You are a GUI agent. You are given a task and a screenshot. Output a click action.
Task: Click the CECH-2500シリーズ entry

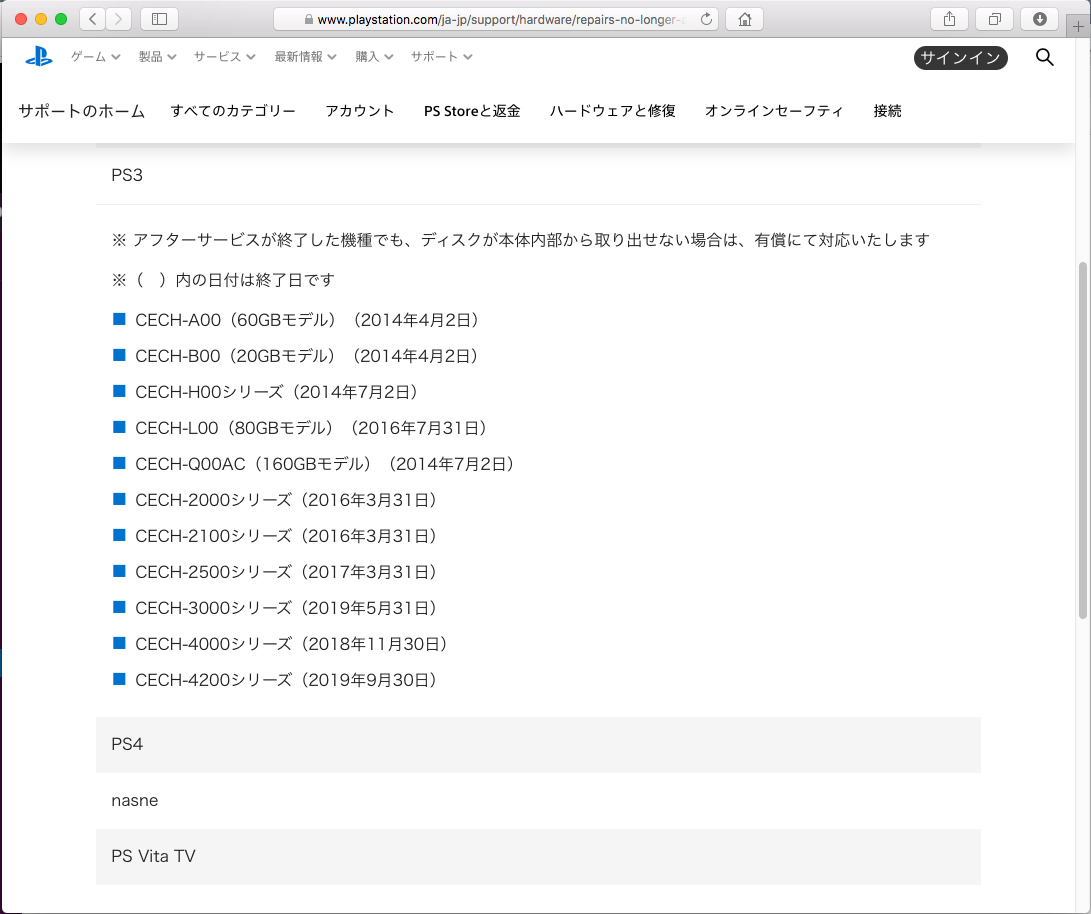coord(286,572)
